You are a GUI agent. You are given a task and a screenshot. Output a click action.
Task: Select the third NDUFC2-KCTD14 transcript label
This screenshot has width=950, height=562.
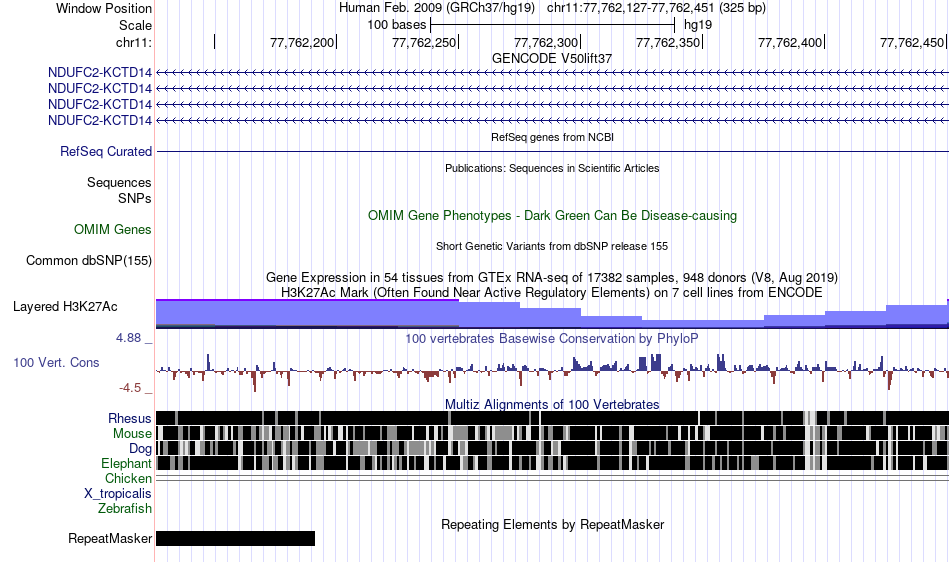click(x=100, y=104)
